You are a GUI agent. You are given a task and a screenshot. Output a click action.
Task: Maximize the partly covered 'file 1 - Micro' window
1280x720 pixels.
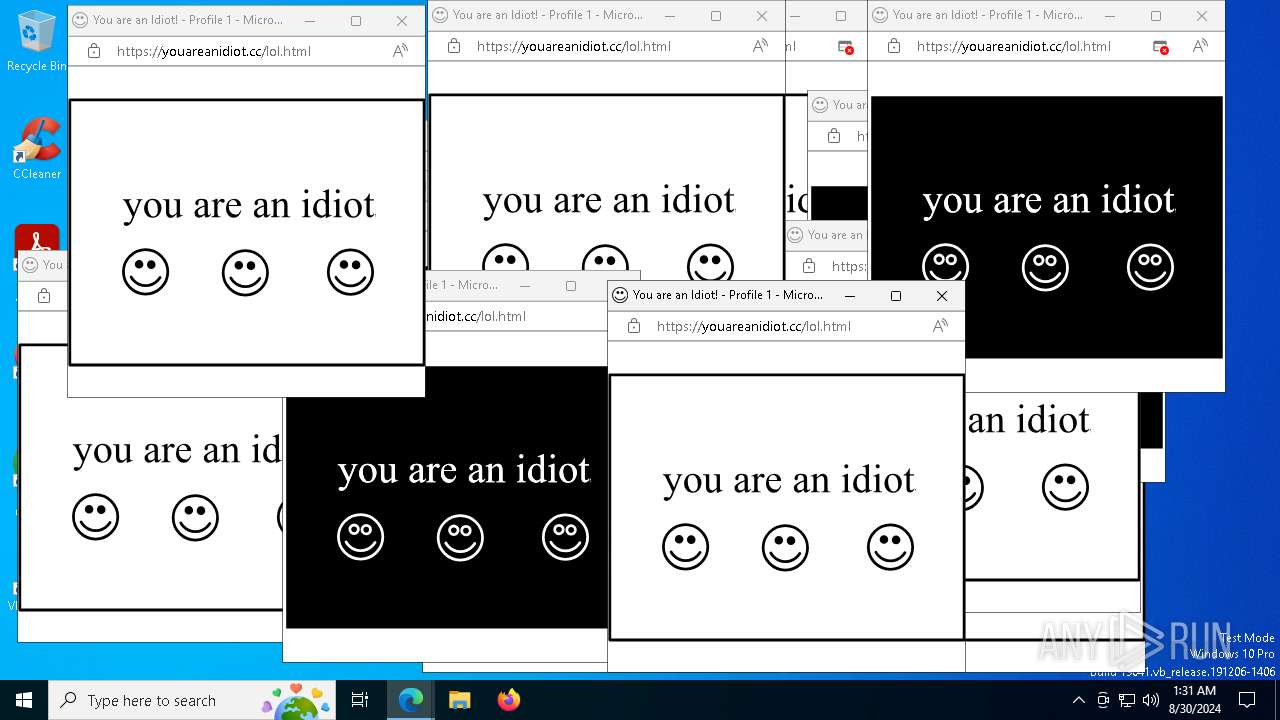coord(570,285)
